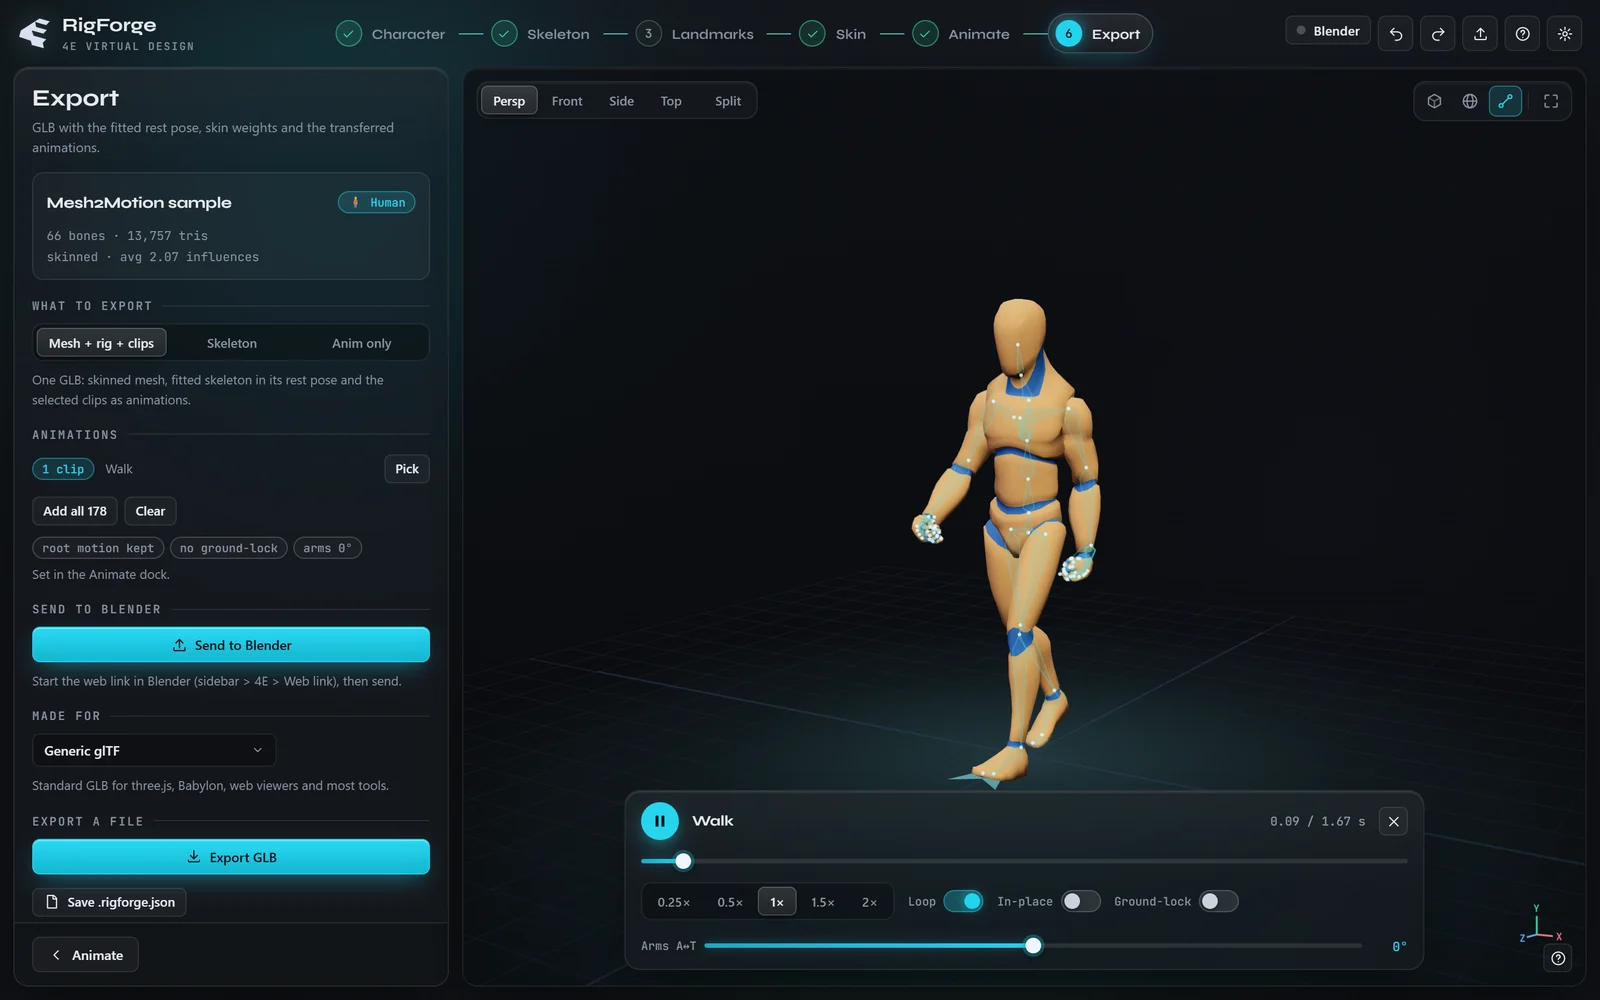Screen dimensions: 1600x1000
Task: Click the Arms A↔T slider handle
Action: click(1033, 945)
